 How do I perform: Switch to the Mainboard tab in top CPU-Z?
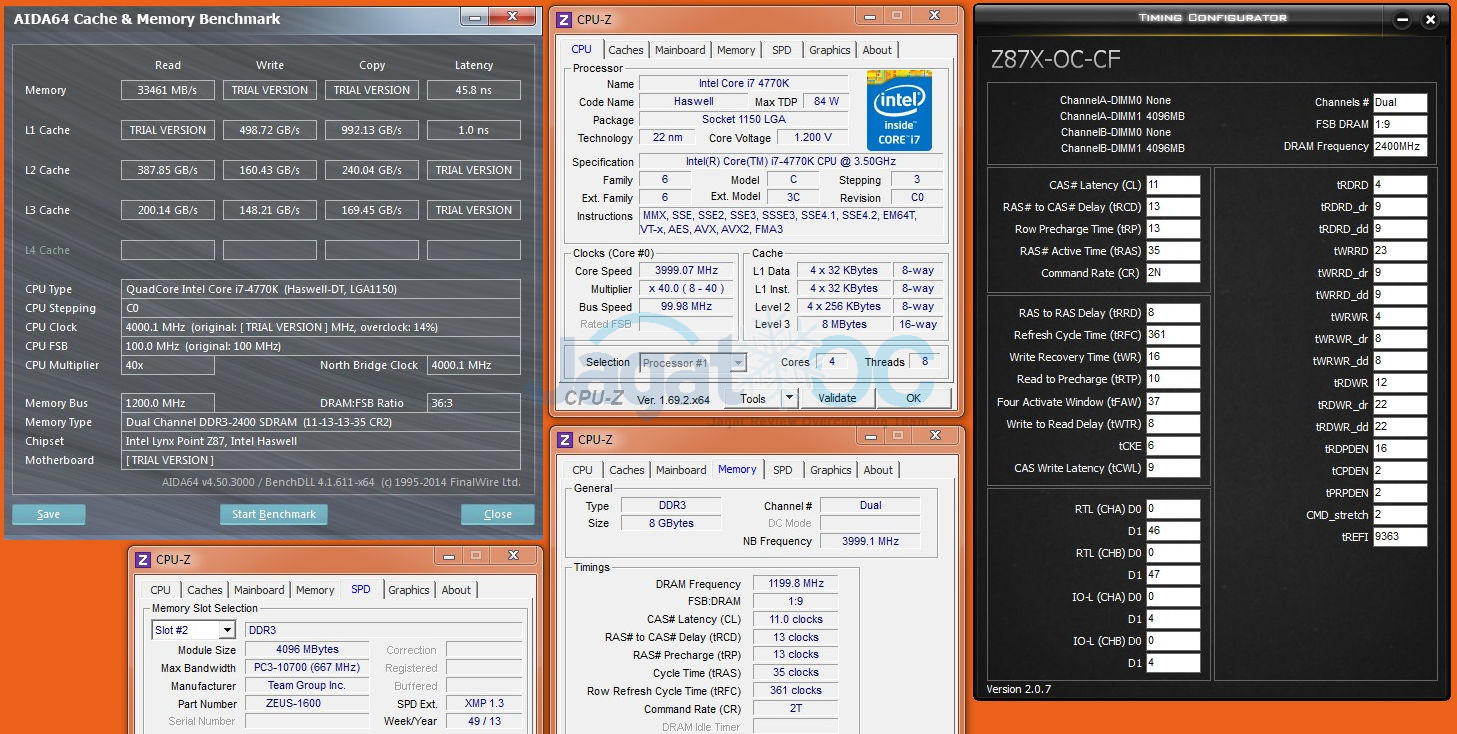(x=680, y=50)
